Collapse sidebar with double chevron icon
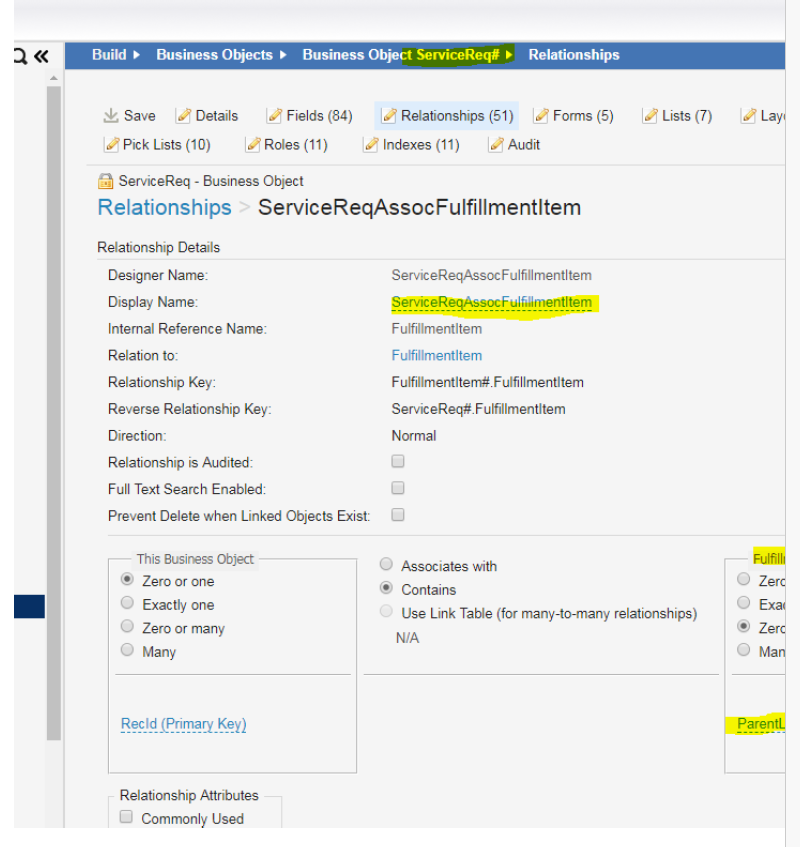Image resolution: width=800 pixels, height=847 pixels. click(x=41, y=56)
